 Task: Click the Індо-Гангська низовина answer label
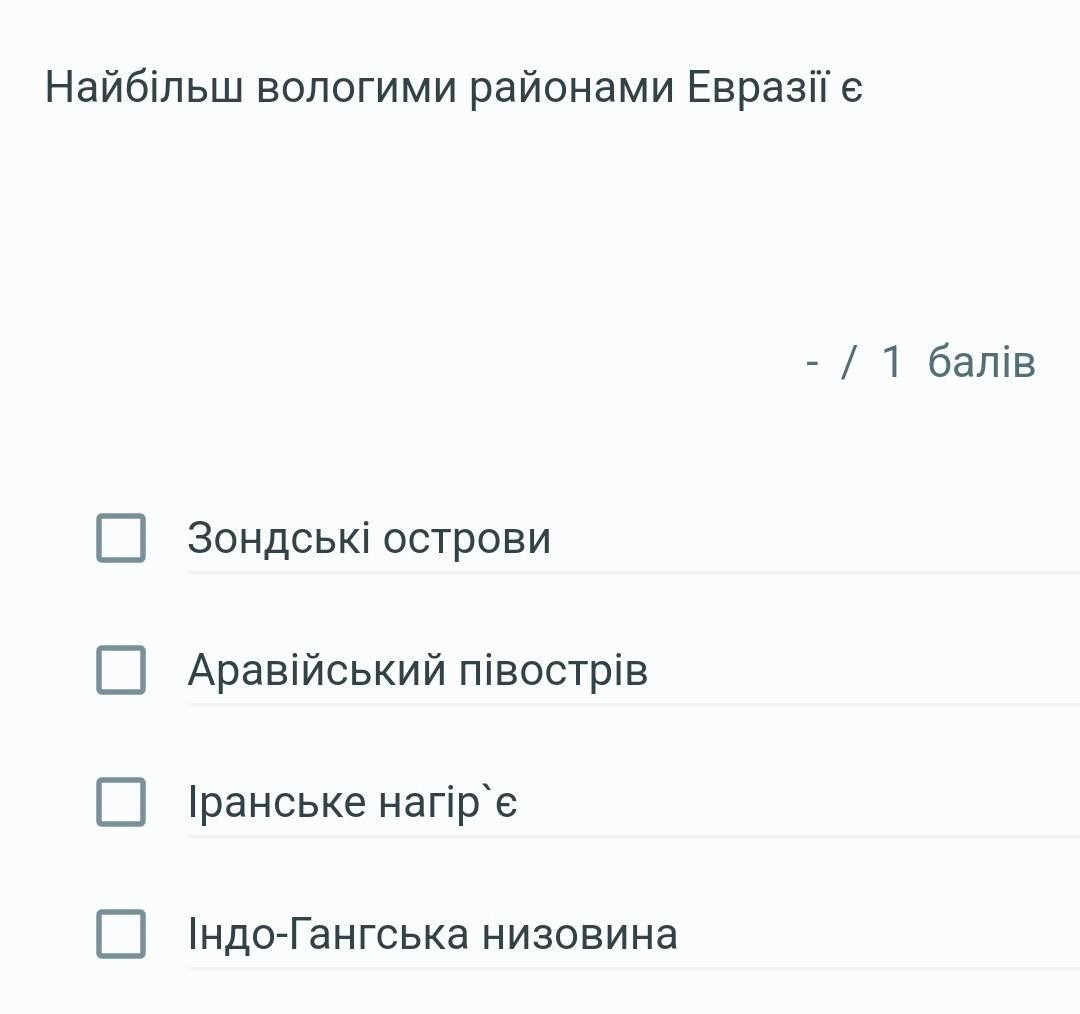pyautogui.click(x=433, y=935)
